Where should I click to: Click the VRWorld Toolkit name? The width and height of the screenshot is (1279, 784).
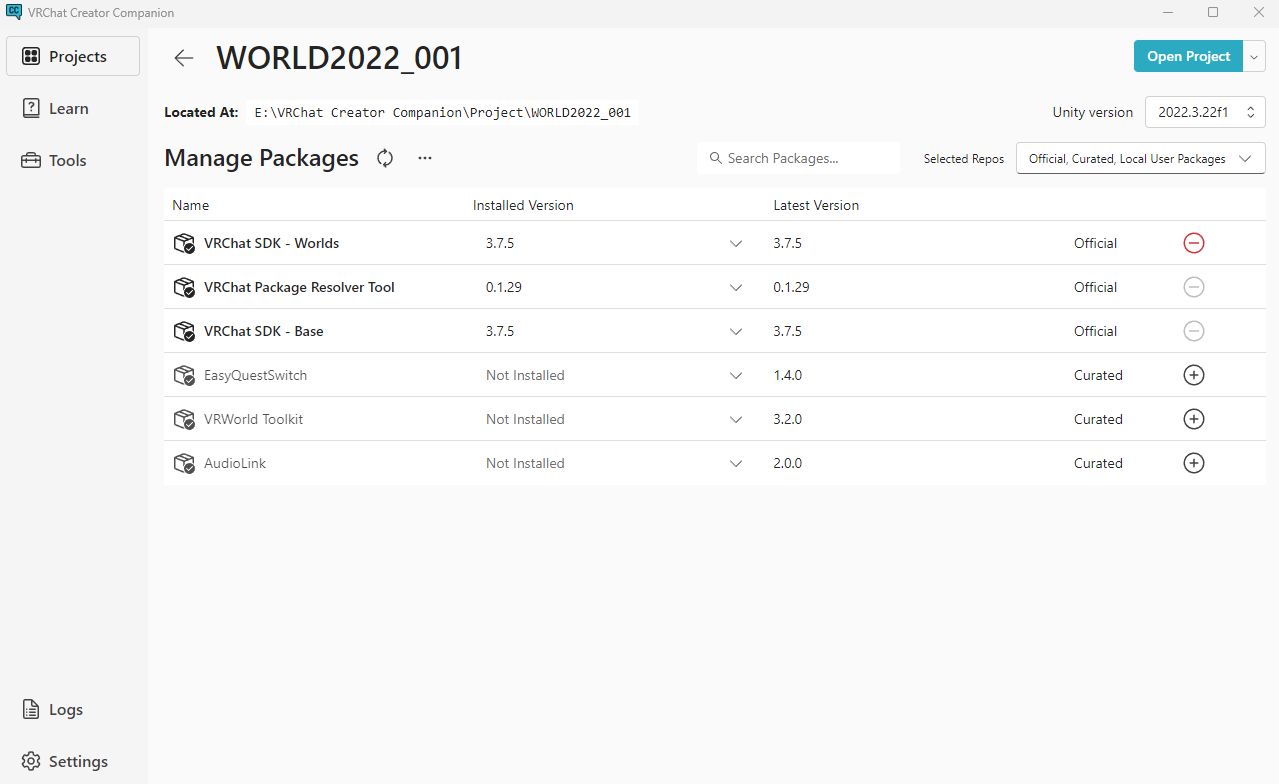pyautogui.click(x=253, y=419)
